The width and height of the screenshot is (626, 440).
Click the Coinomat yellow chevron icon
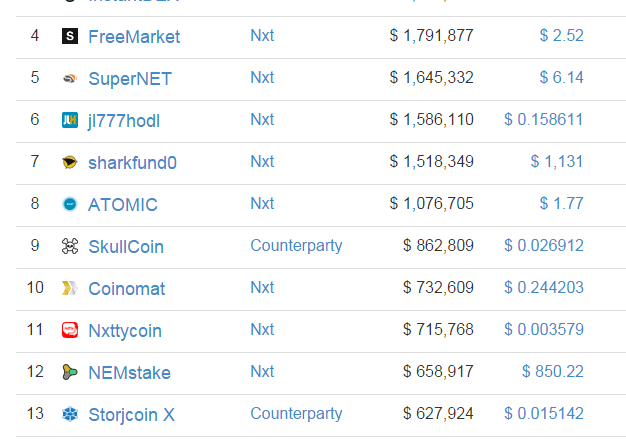[x=70, y=288]
